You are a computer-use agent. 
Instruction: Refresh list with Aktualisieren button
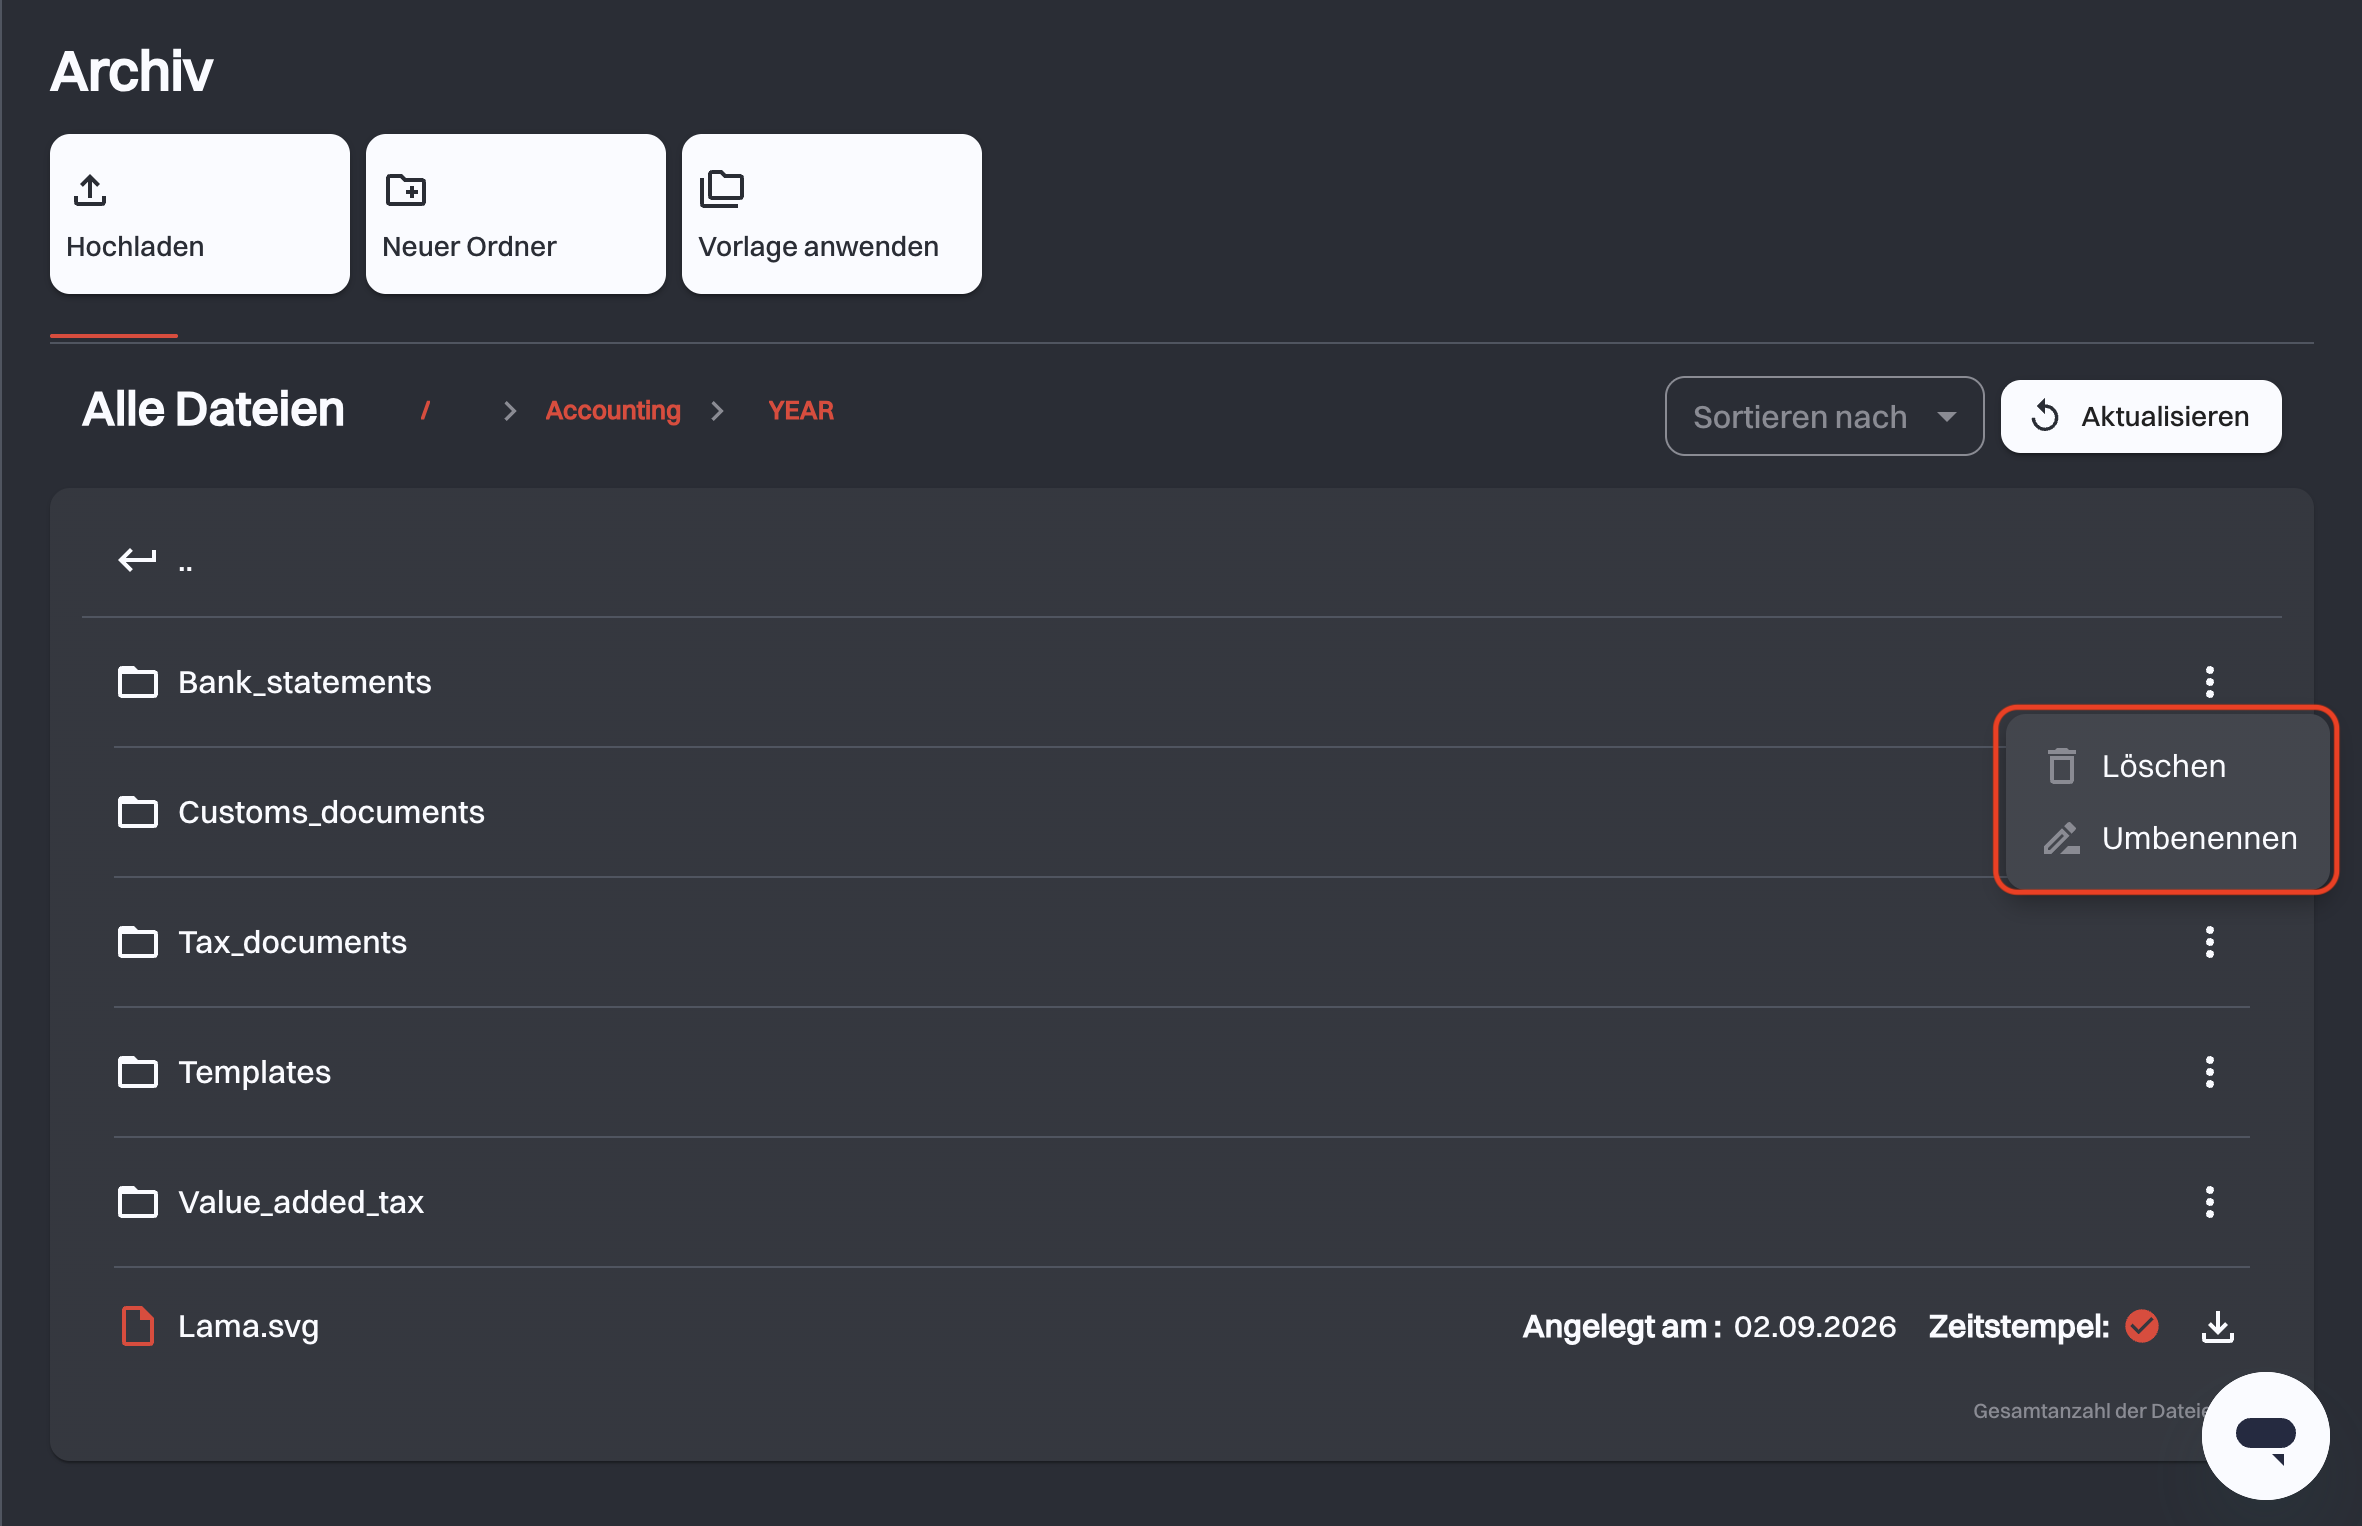click(2141, 416)
